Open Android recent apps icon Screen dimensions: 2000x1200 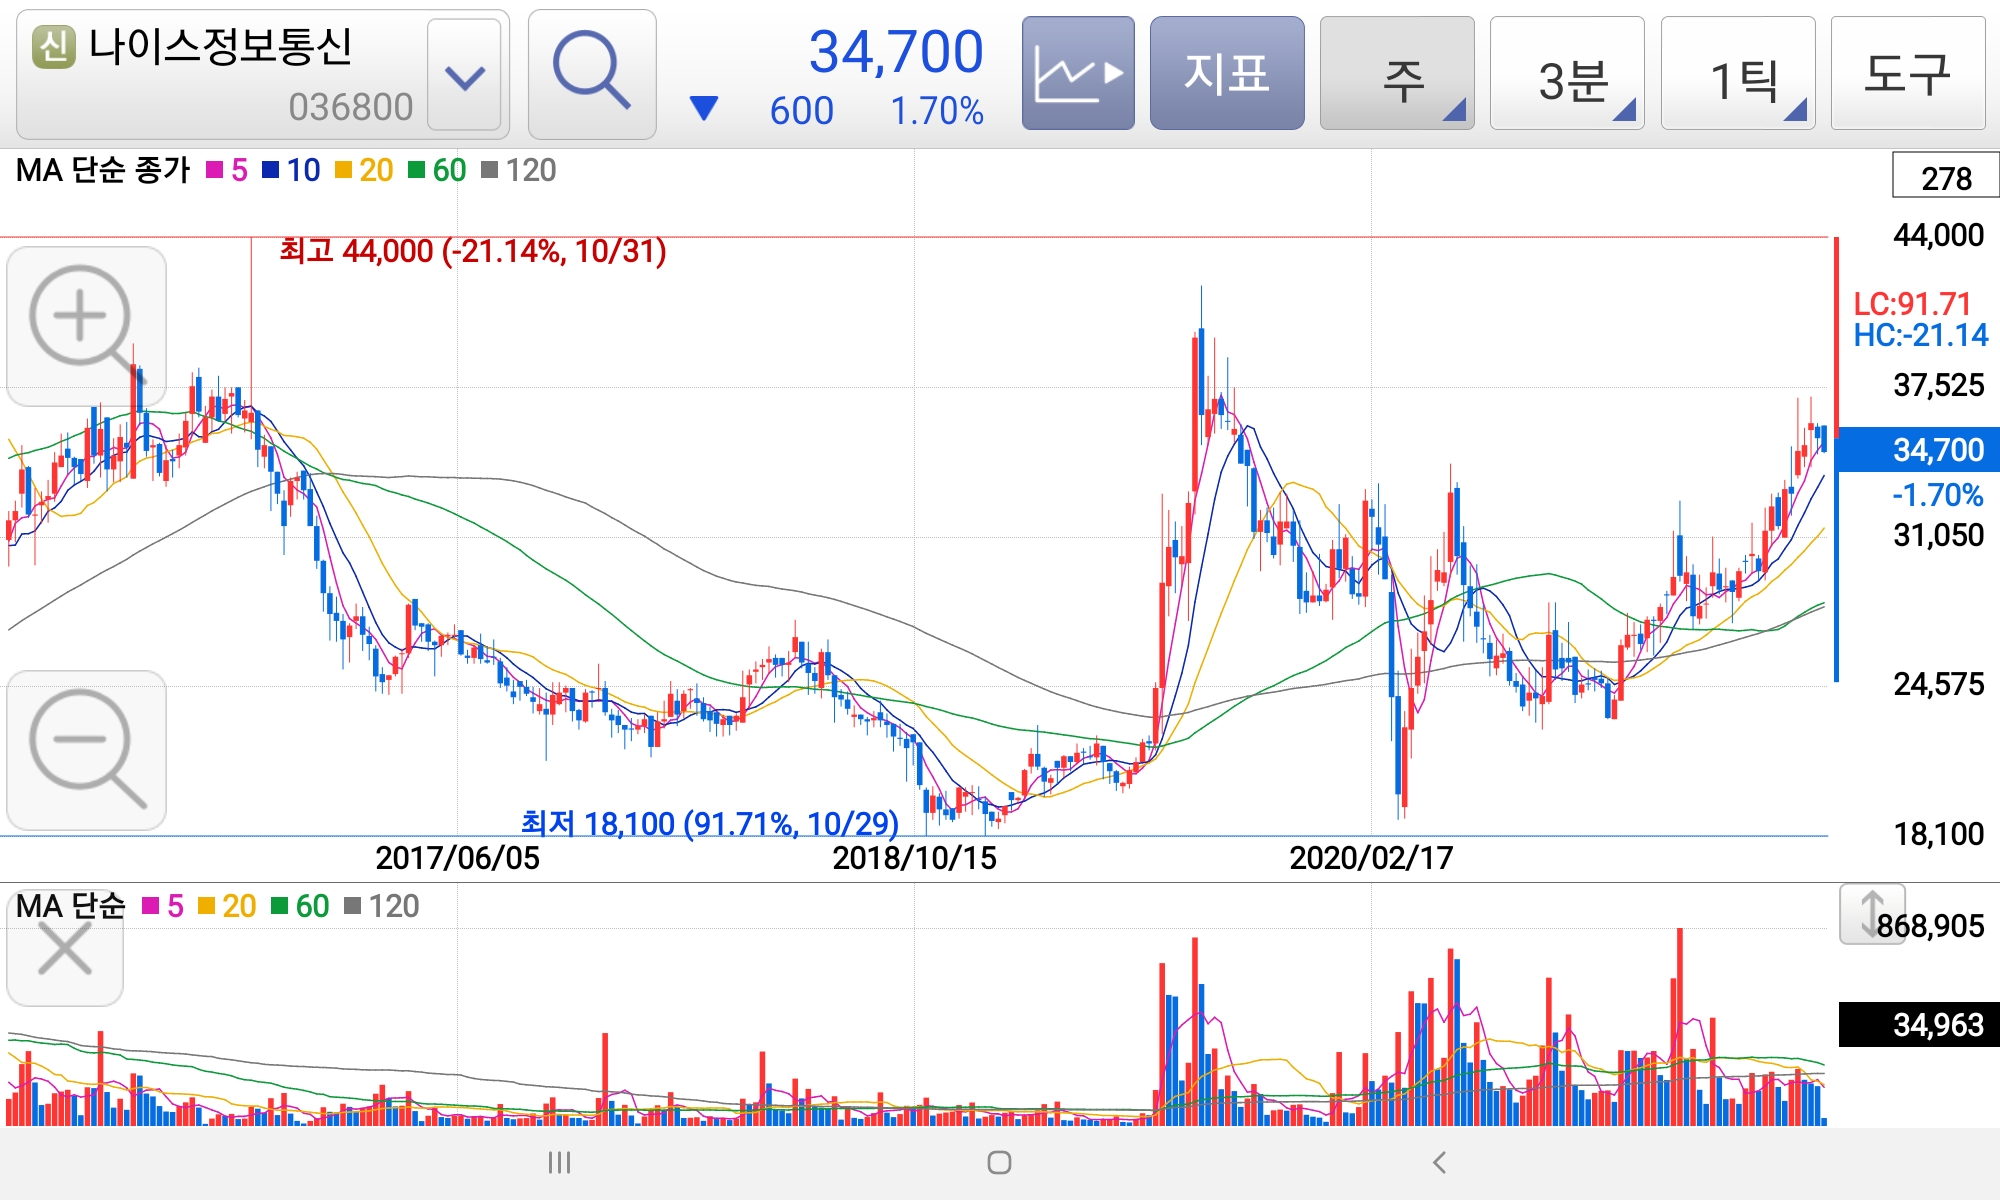[x=559, y=1162]
